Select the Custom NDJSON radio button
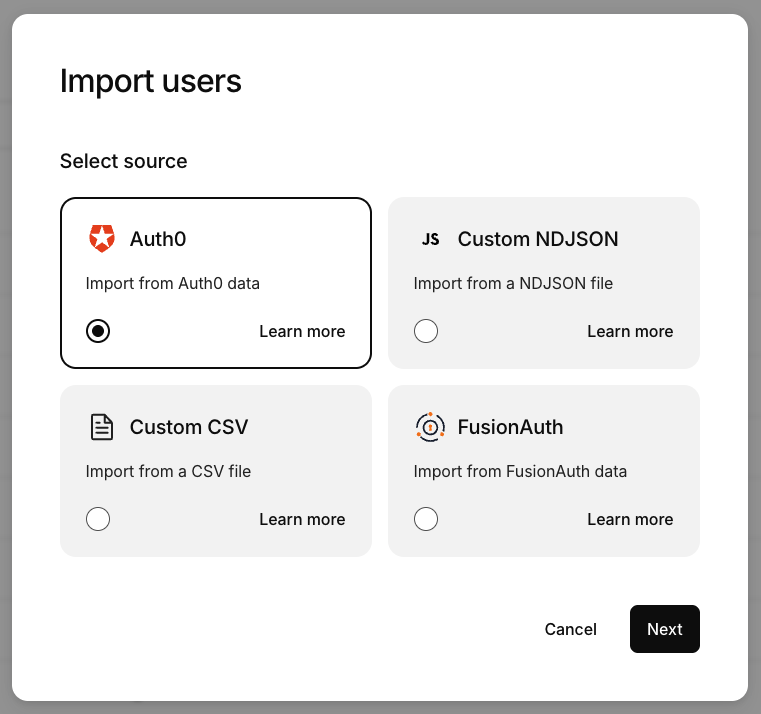This screenshot has width=761, height=714. [426, 331]
